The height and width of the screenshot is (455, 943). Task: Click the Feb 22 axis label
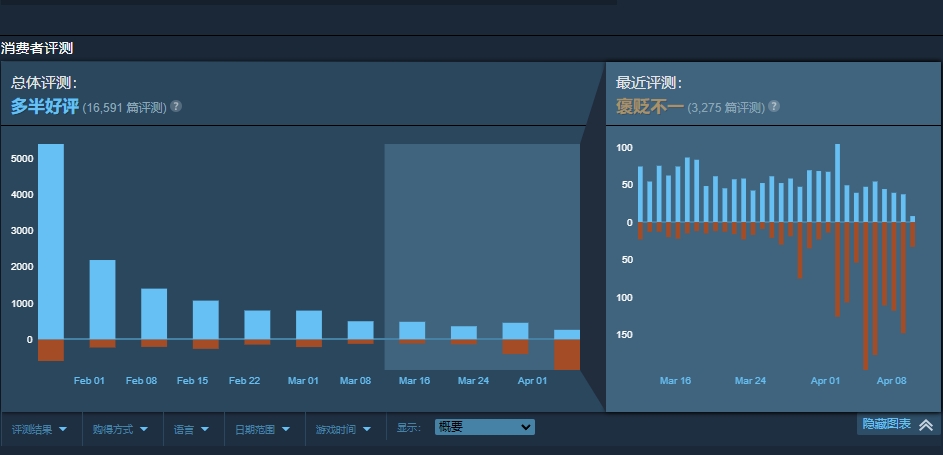245,381
